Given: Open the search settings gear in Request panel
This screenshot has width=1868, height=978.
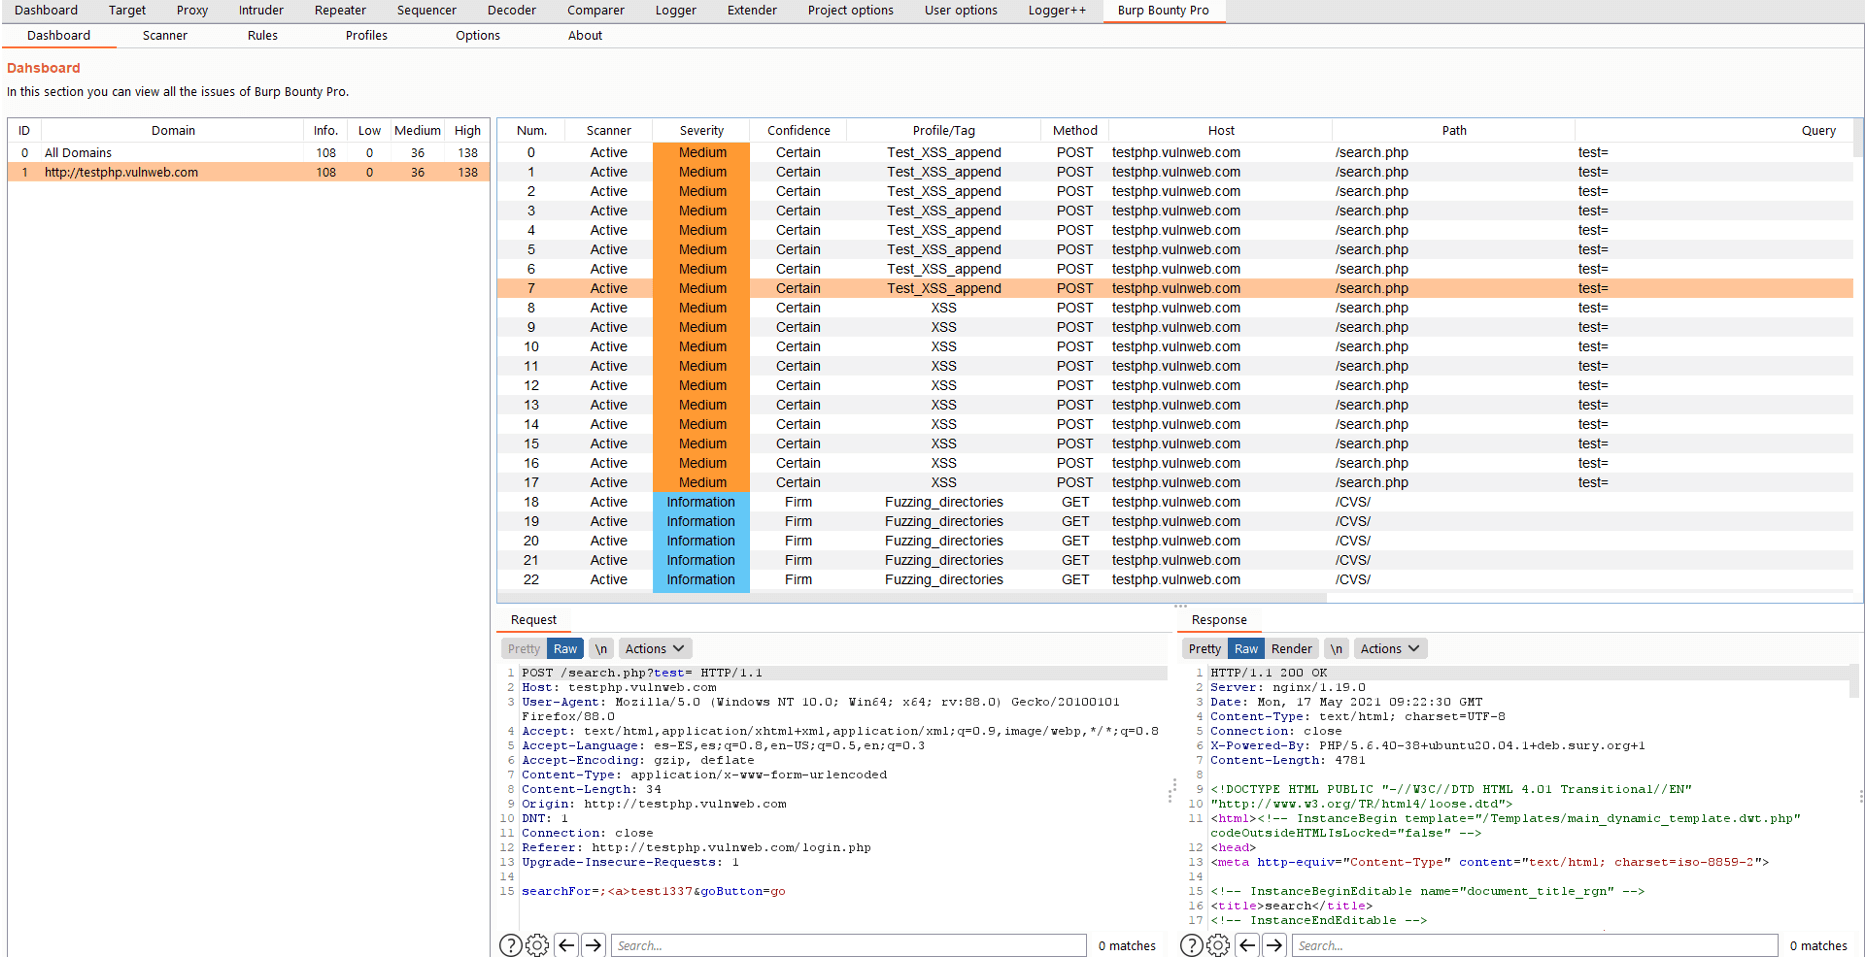Looking at the screenshot, I should (x=537, y=944).
